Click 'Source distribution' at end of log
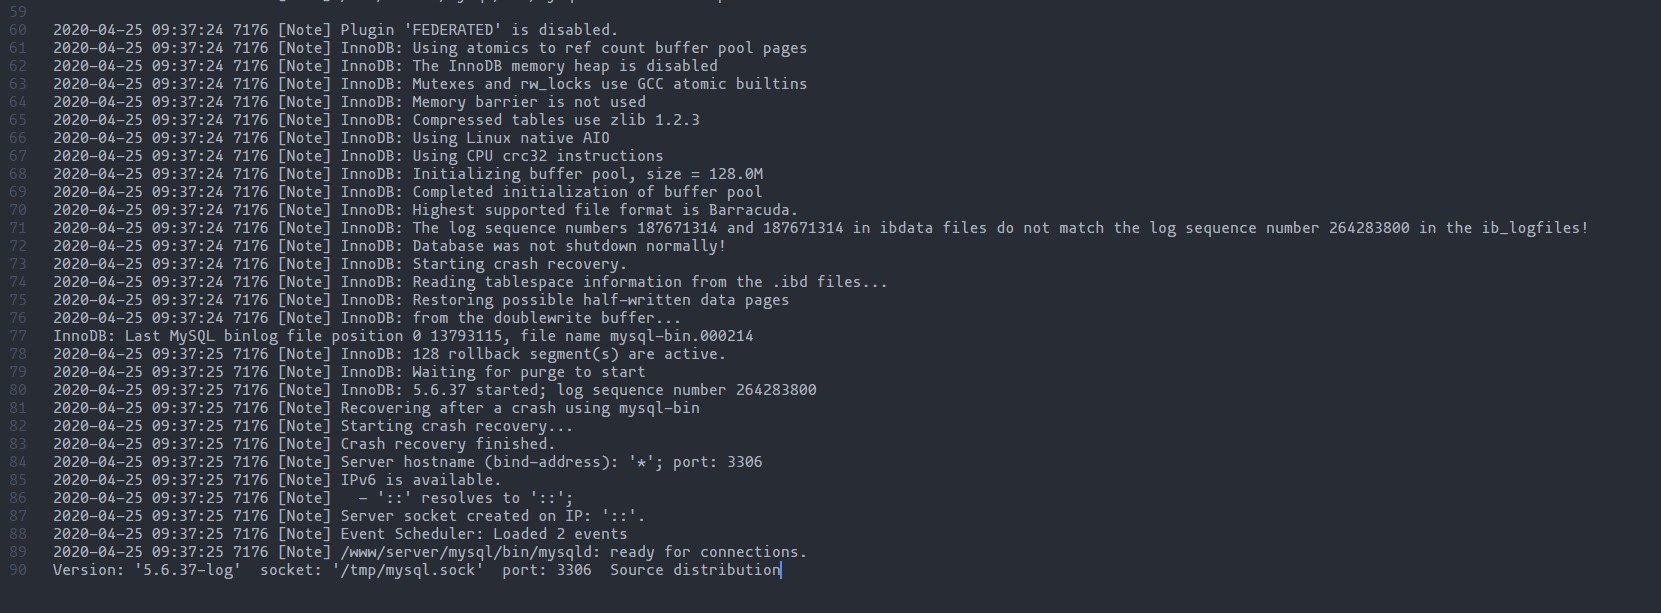Image resolution: width=1661 pixels, height=613 pixels. 695,570
